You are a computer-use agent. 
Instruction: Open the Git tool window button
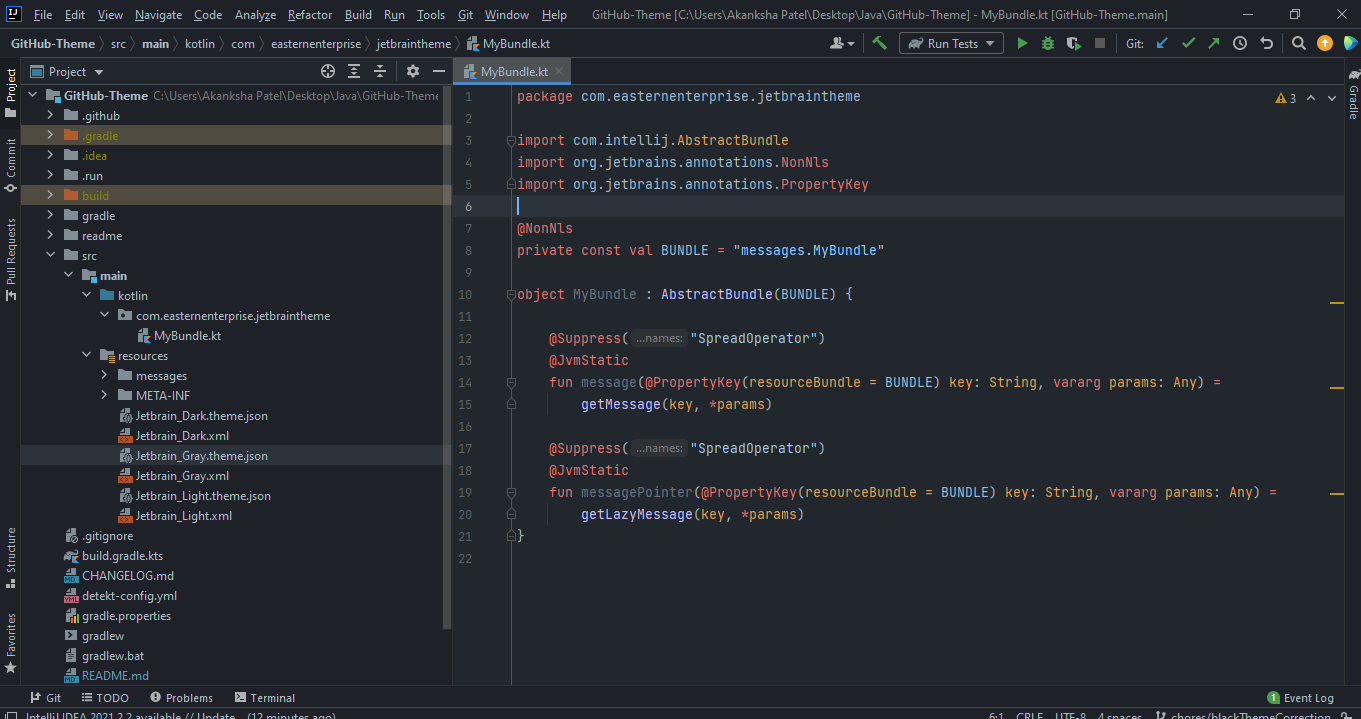click(45, 698)
